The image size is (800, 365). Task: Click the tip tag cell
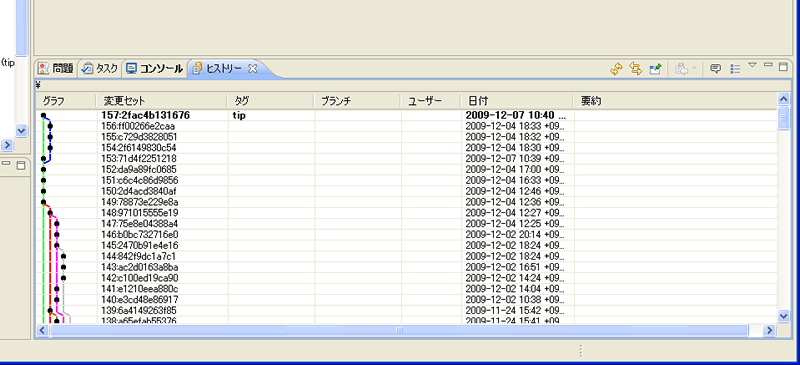click(x=239, y=115)
